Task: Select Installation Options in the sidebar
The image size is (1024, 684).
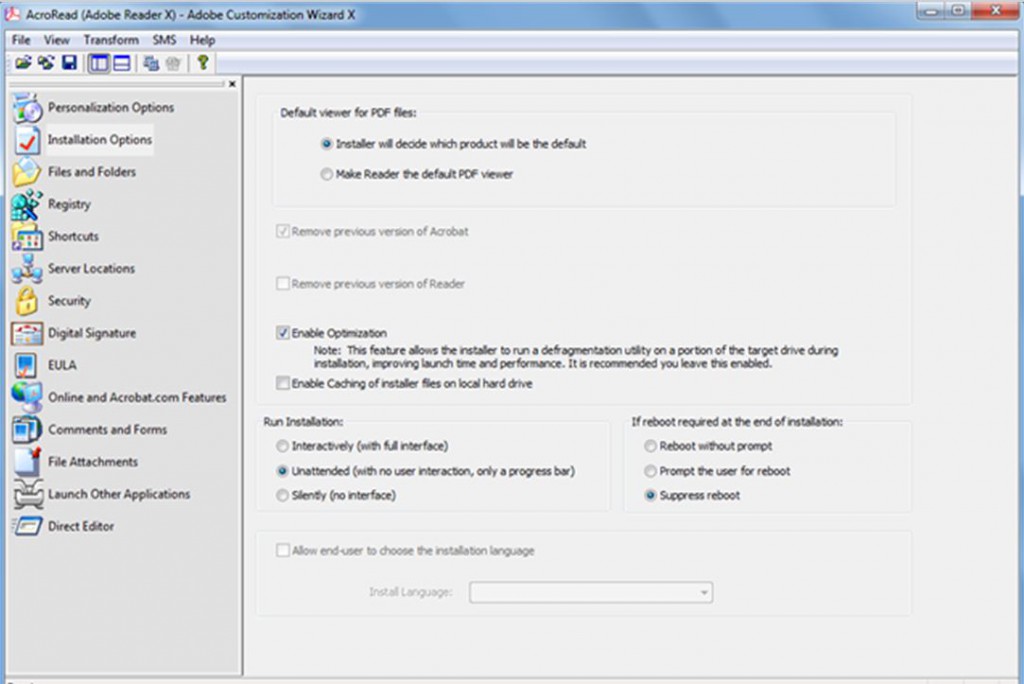Action: [100, 140]
